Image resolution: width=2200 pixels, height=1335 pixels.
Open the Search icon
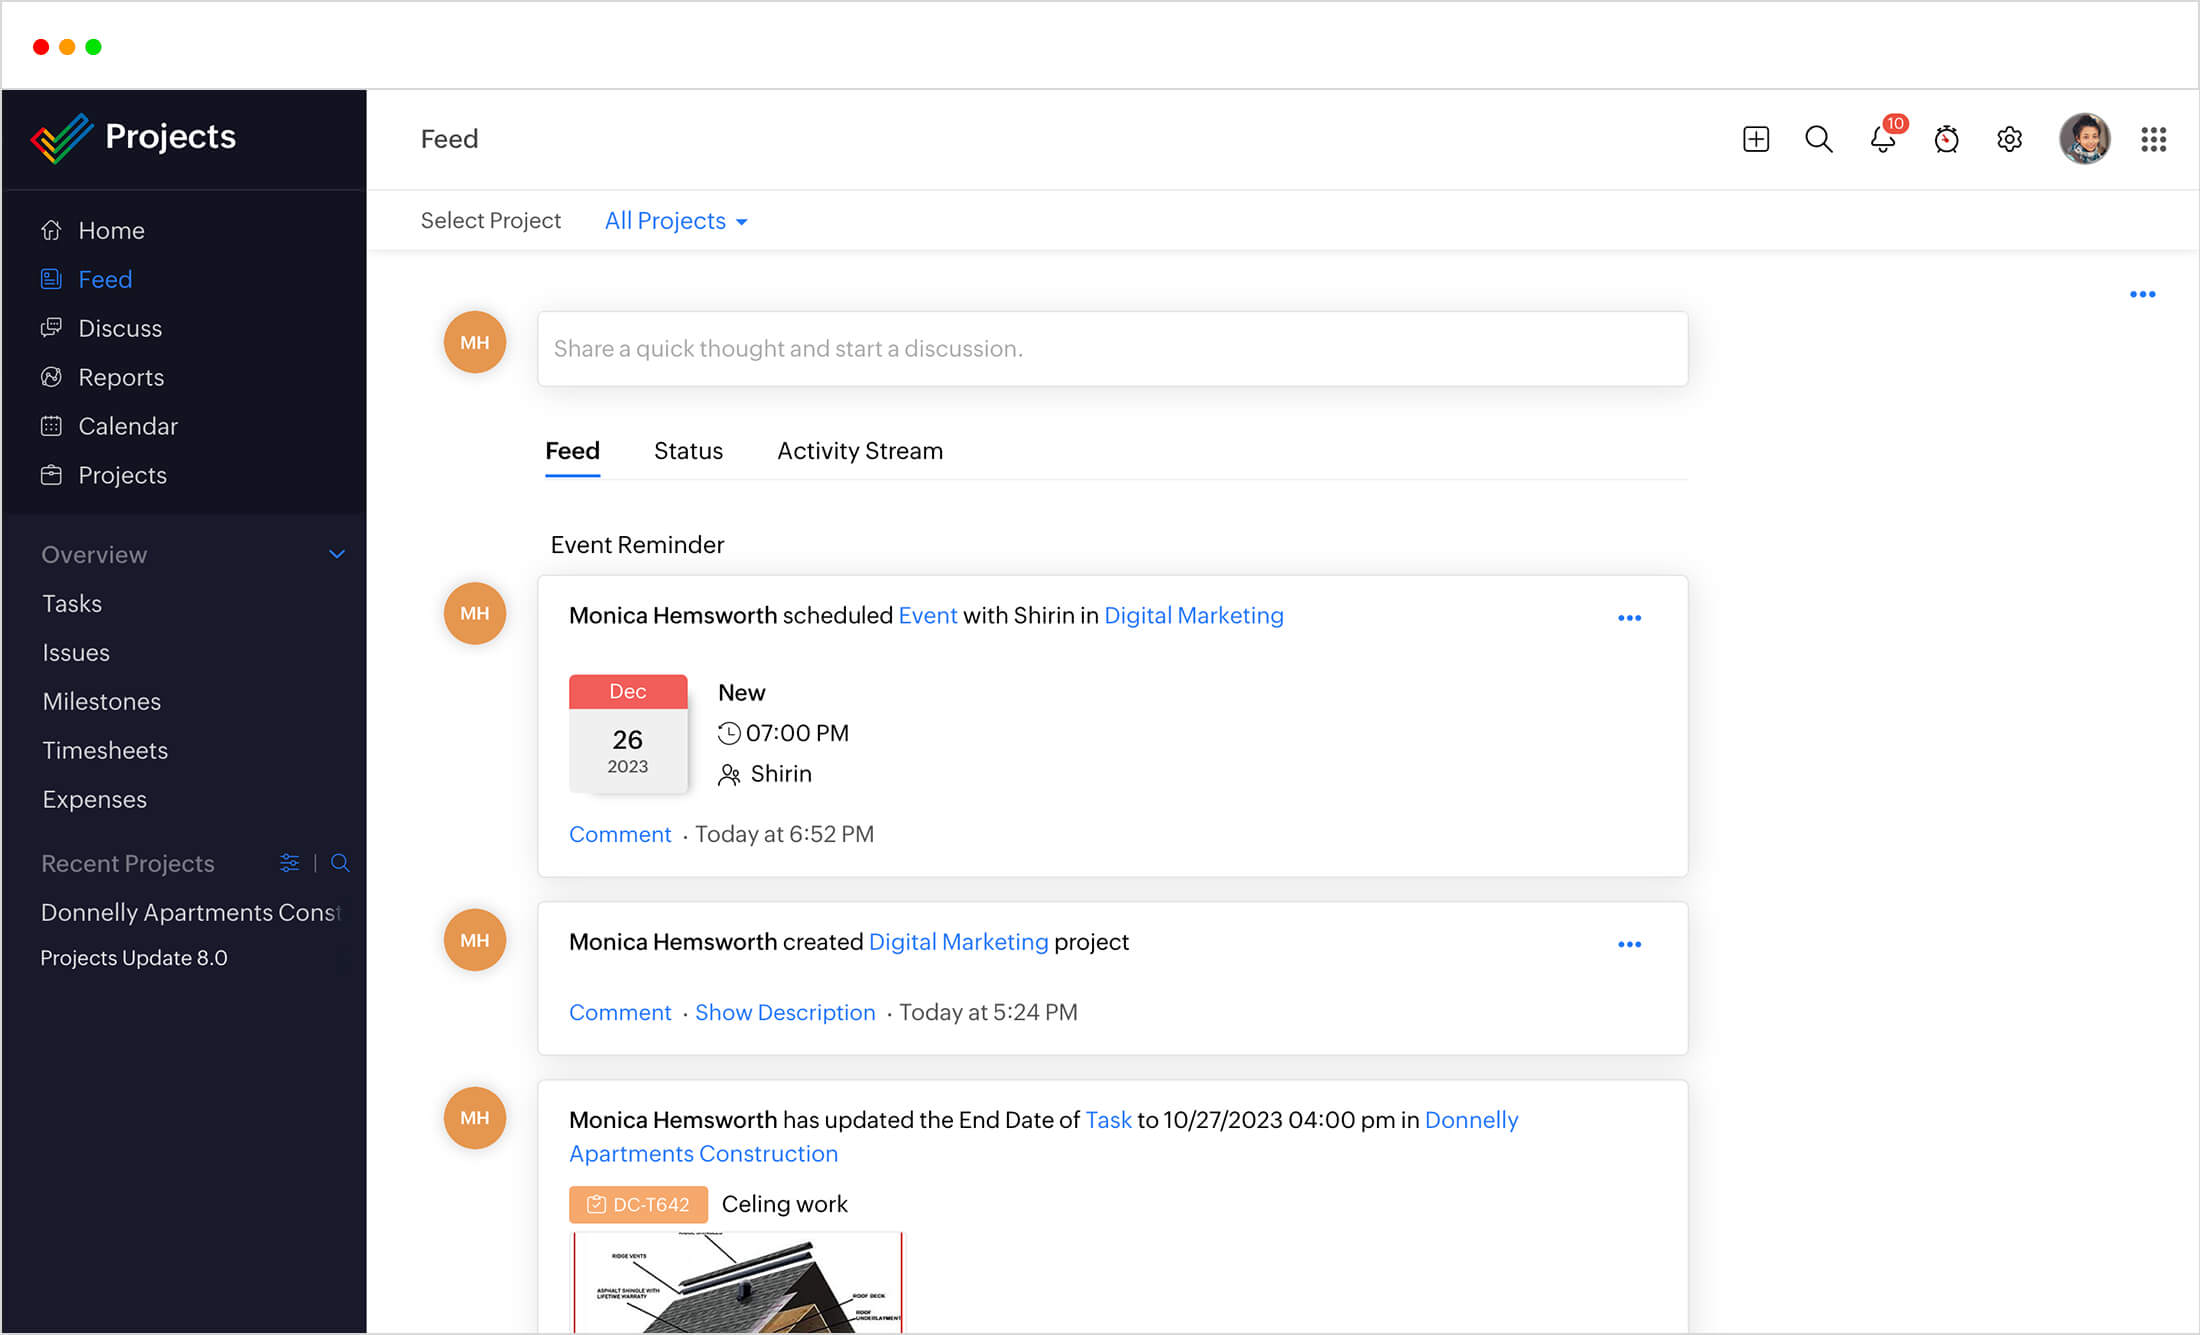pos(1820,140)
